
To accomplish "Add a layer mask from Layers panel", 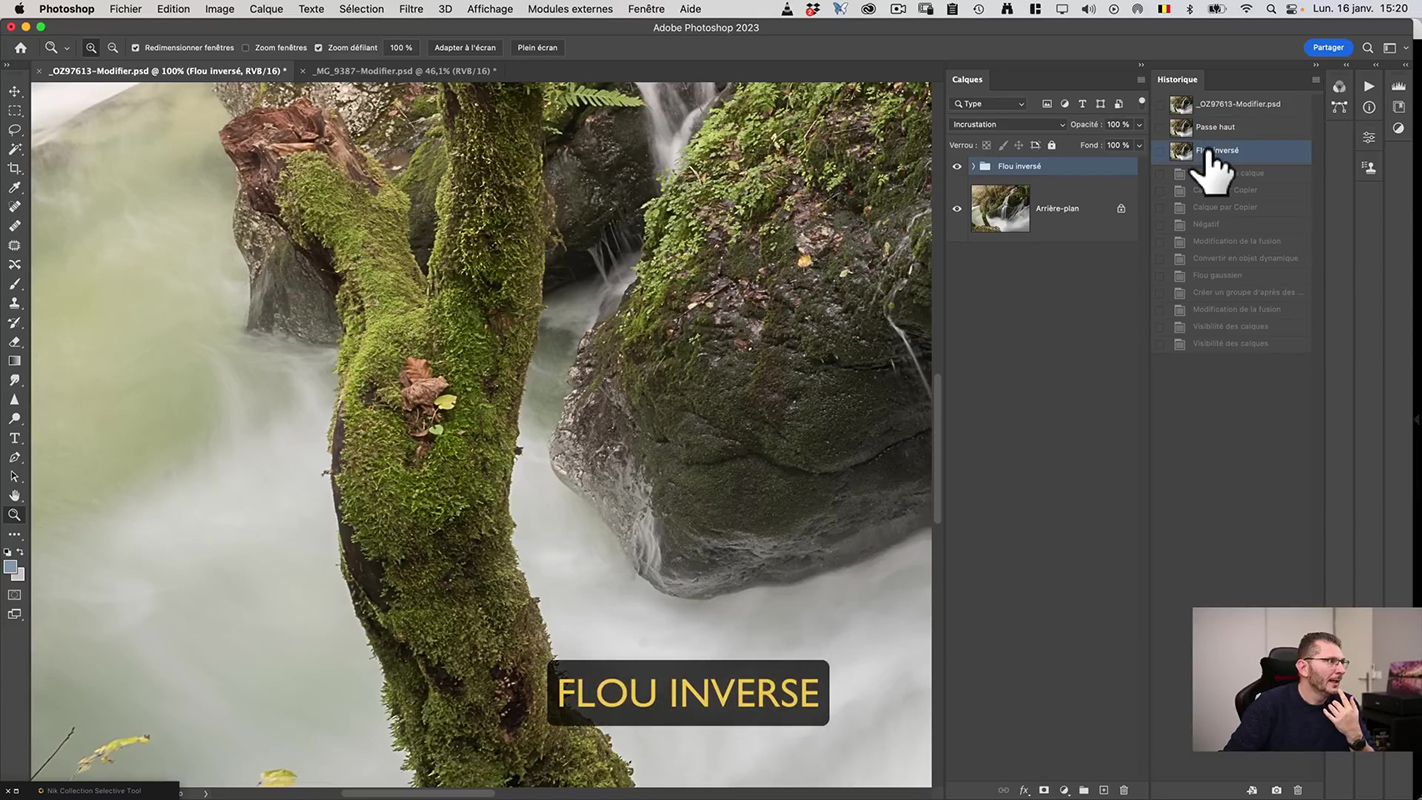I will tap(1044, 790).
